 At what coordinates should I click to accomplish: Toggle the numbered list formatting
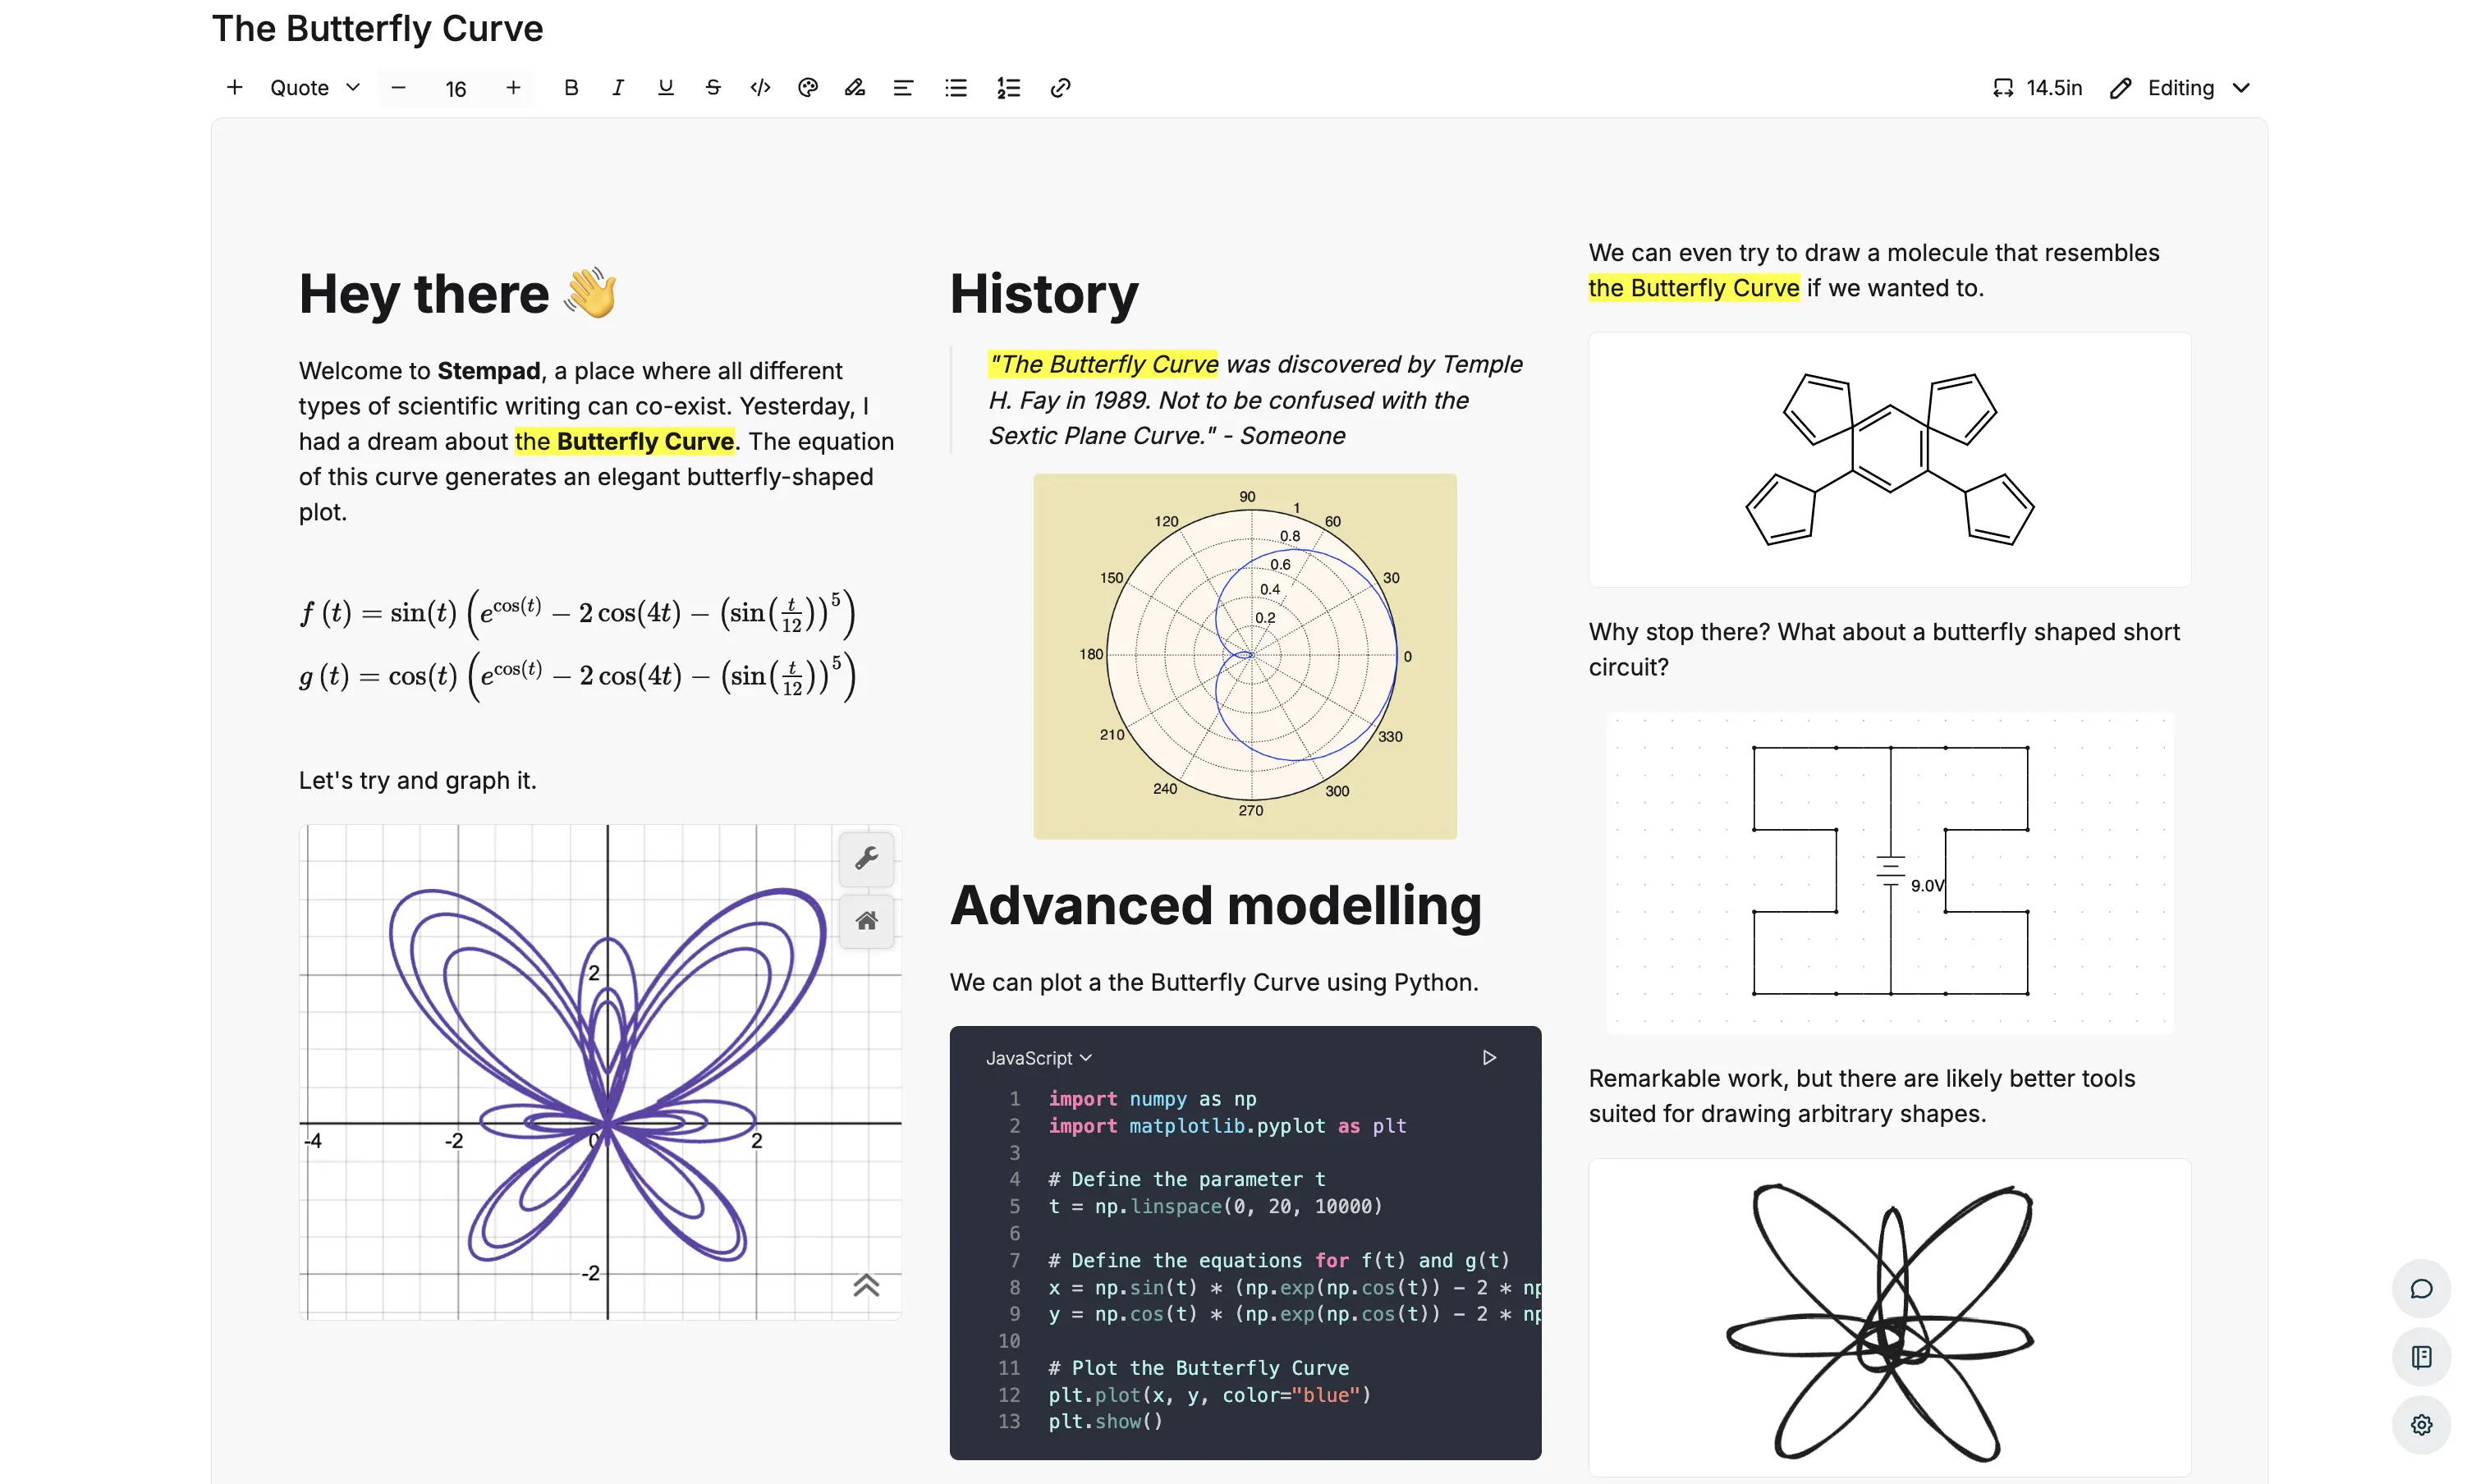tap(1008, 88)
